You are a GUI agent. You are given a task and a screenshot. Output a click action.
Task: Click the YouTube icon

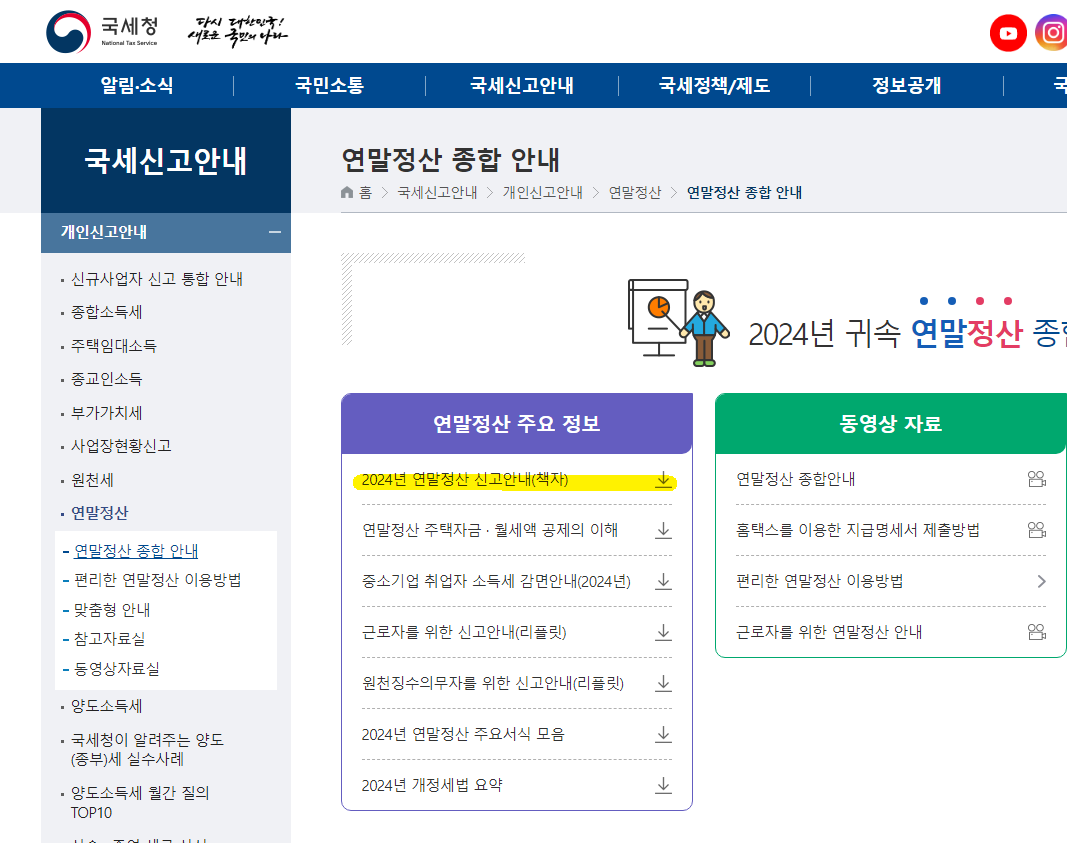(x=1008, y=32)
